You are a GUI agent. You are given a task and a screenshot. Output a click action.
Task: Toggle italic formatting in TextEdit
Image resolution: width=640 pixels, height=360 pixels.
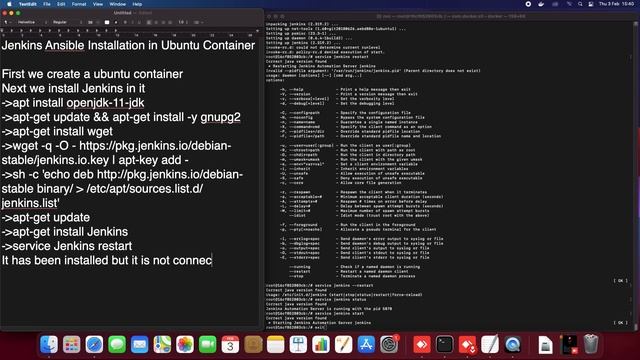132,22
